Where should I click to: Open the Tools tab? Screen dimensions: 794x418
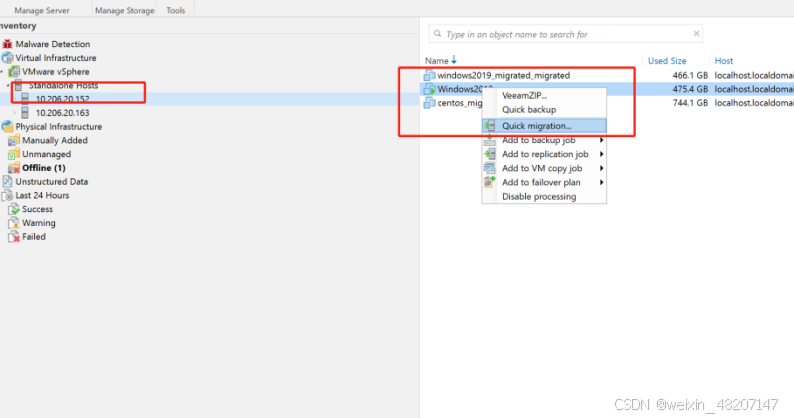click(x=176, y=10)
